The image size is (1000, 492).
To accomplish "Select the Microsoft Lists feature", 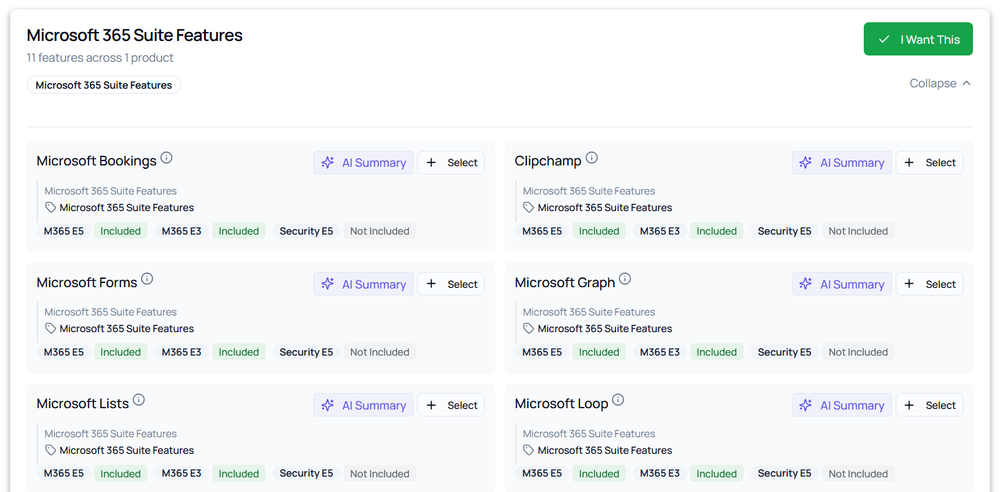I will [x=451, y=405].
